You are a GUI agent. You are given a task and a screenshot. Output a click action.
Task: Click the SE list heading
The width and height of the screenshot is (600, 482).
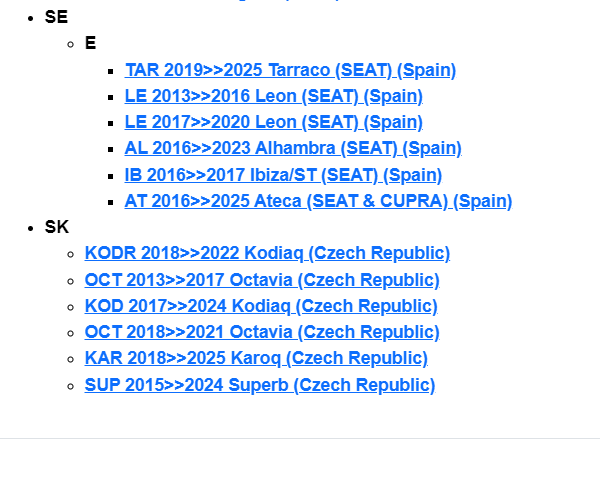click(x=56, y=17)
